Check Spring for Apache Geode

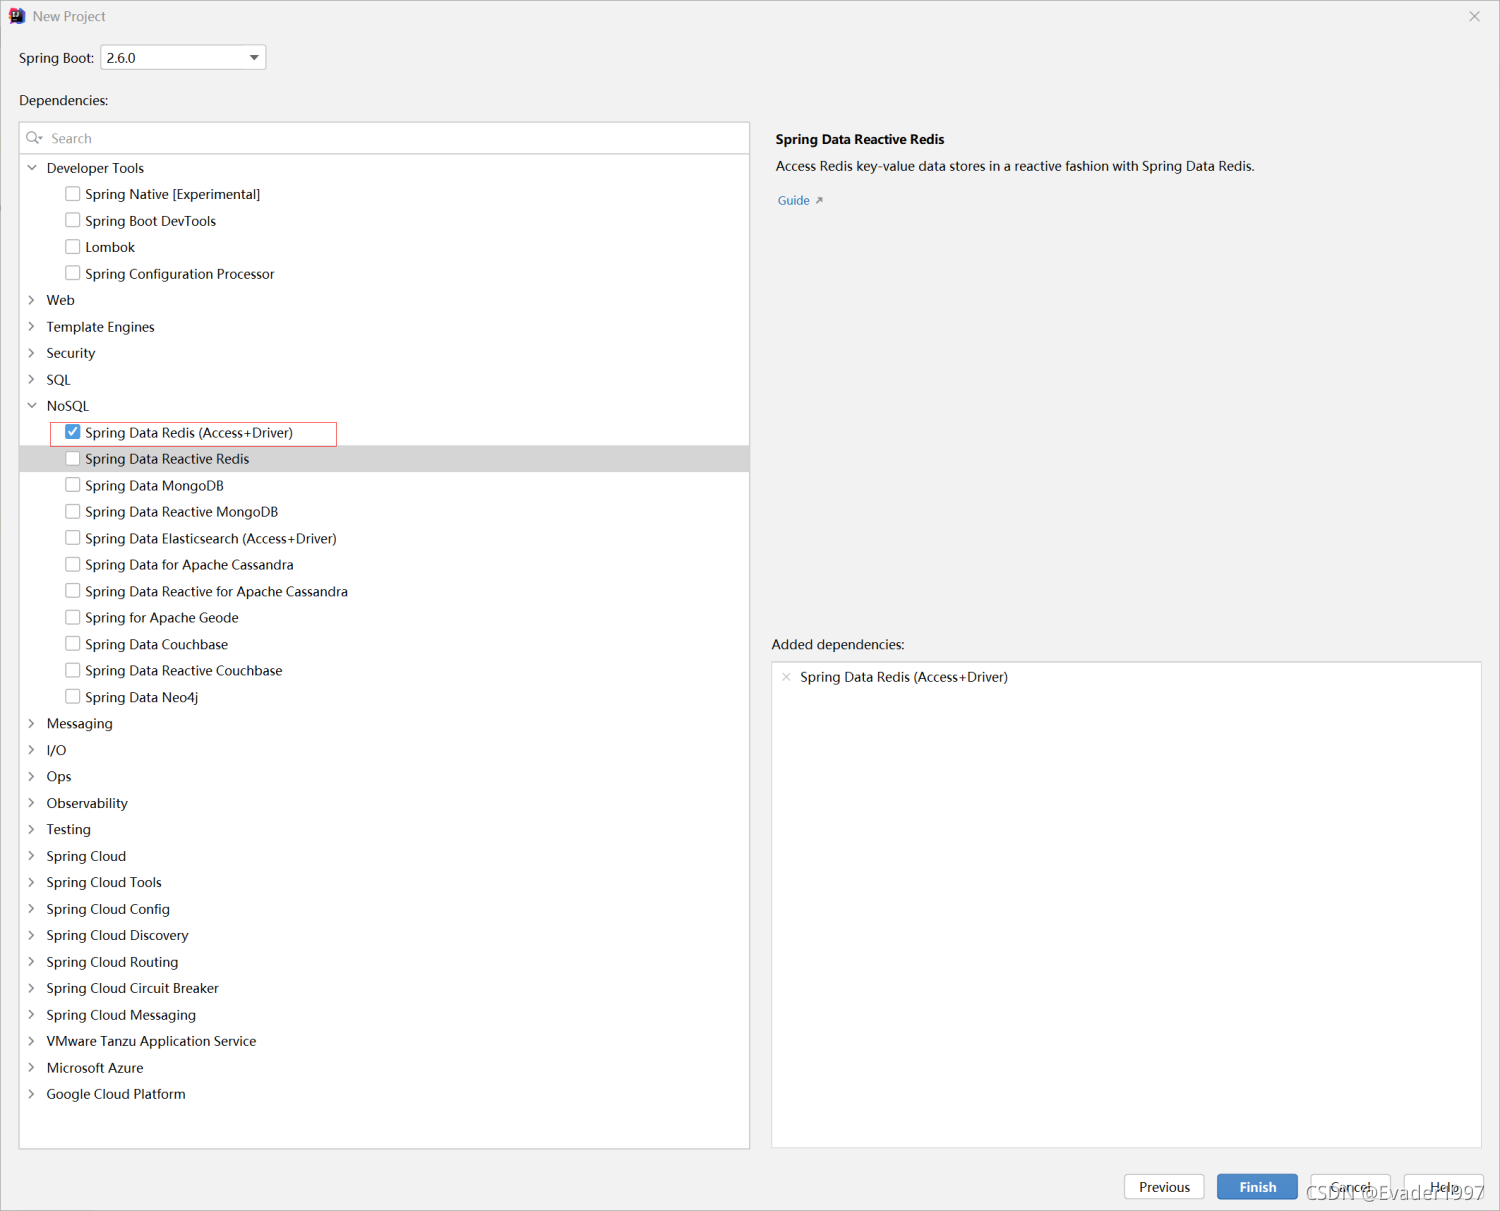[73, 617]
